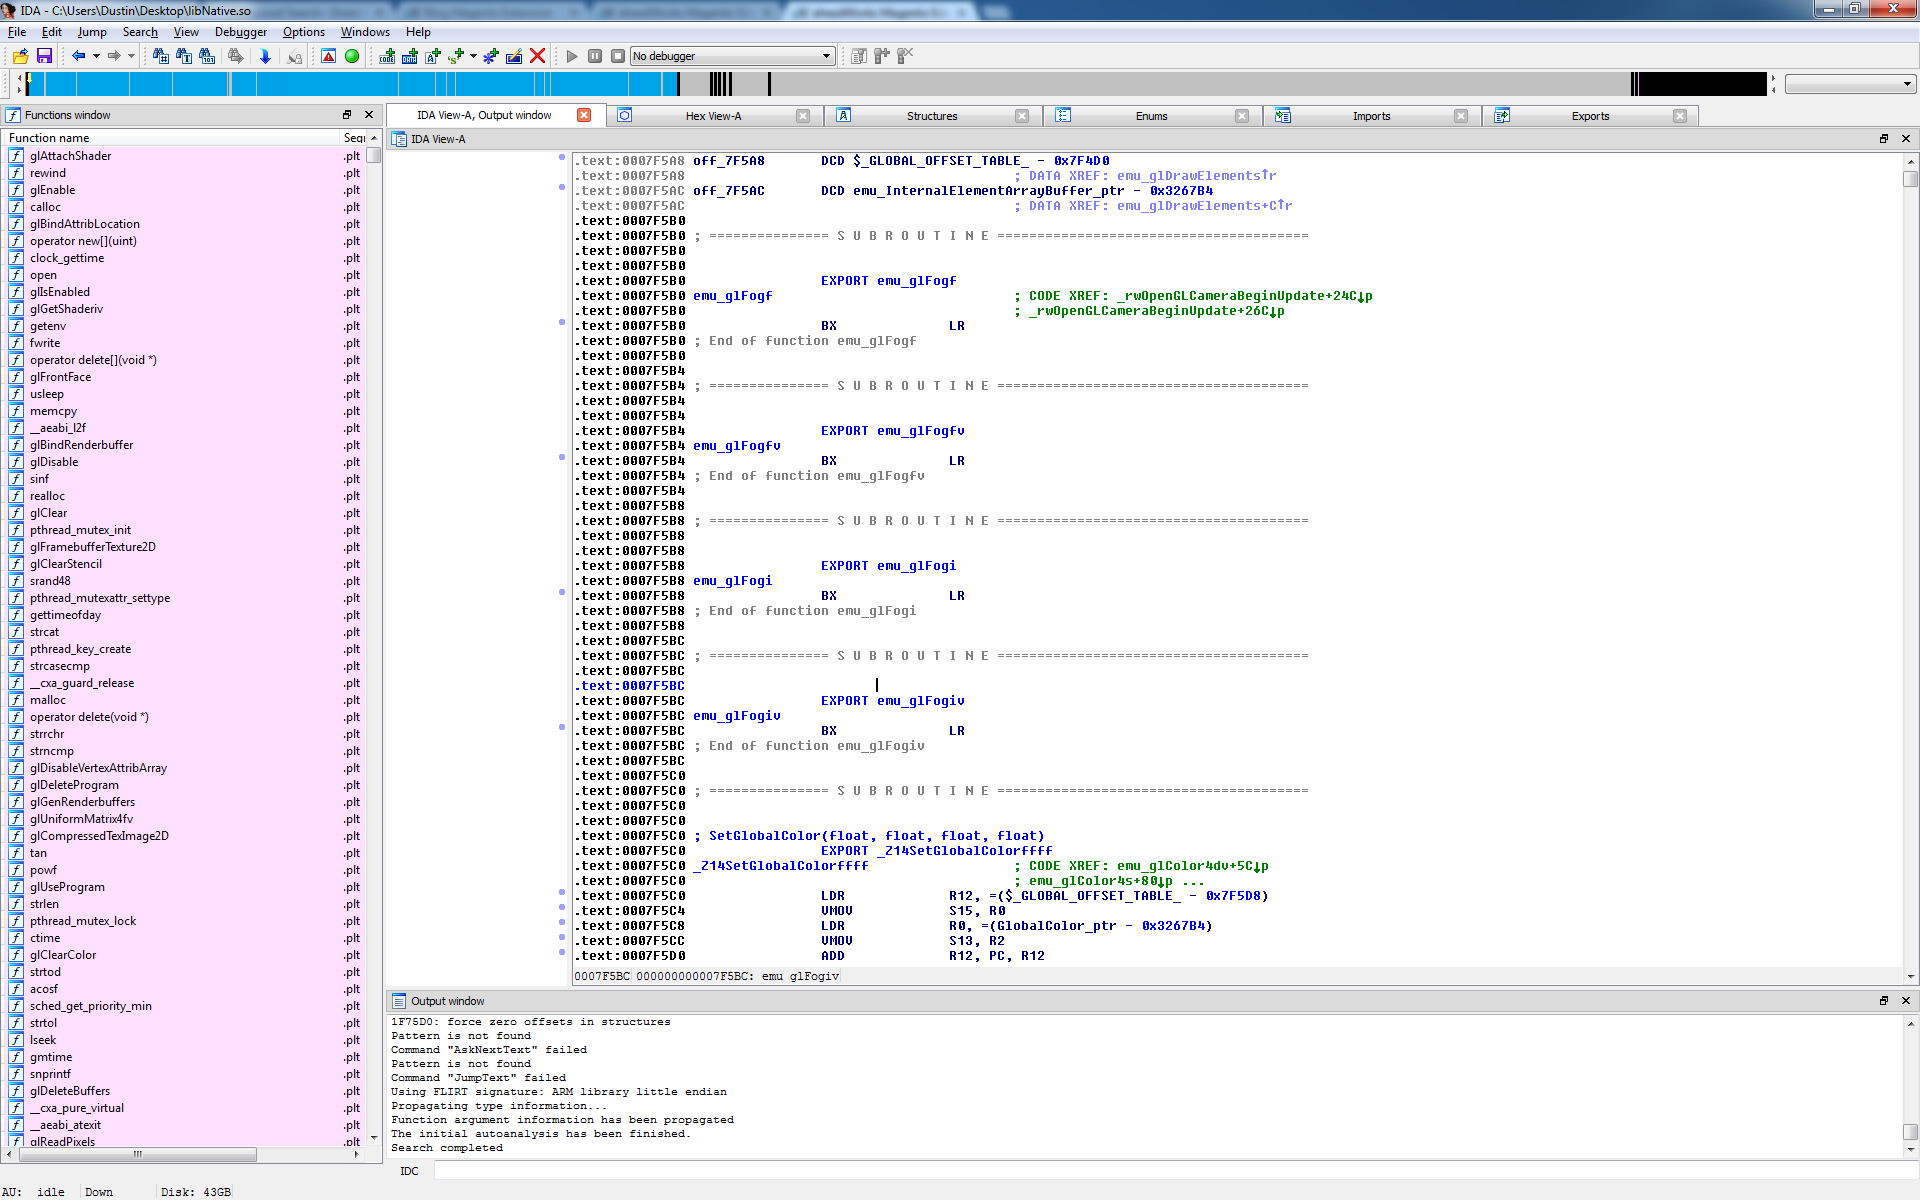Click the Insert code segment icon
Screen dimensions: 1920x1200
tap(387, 56)
